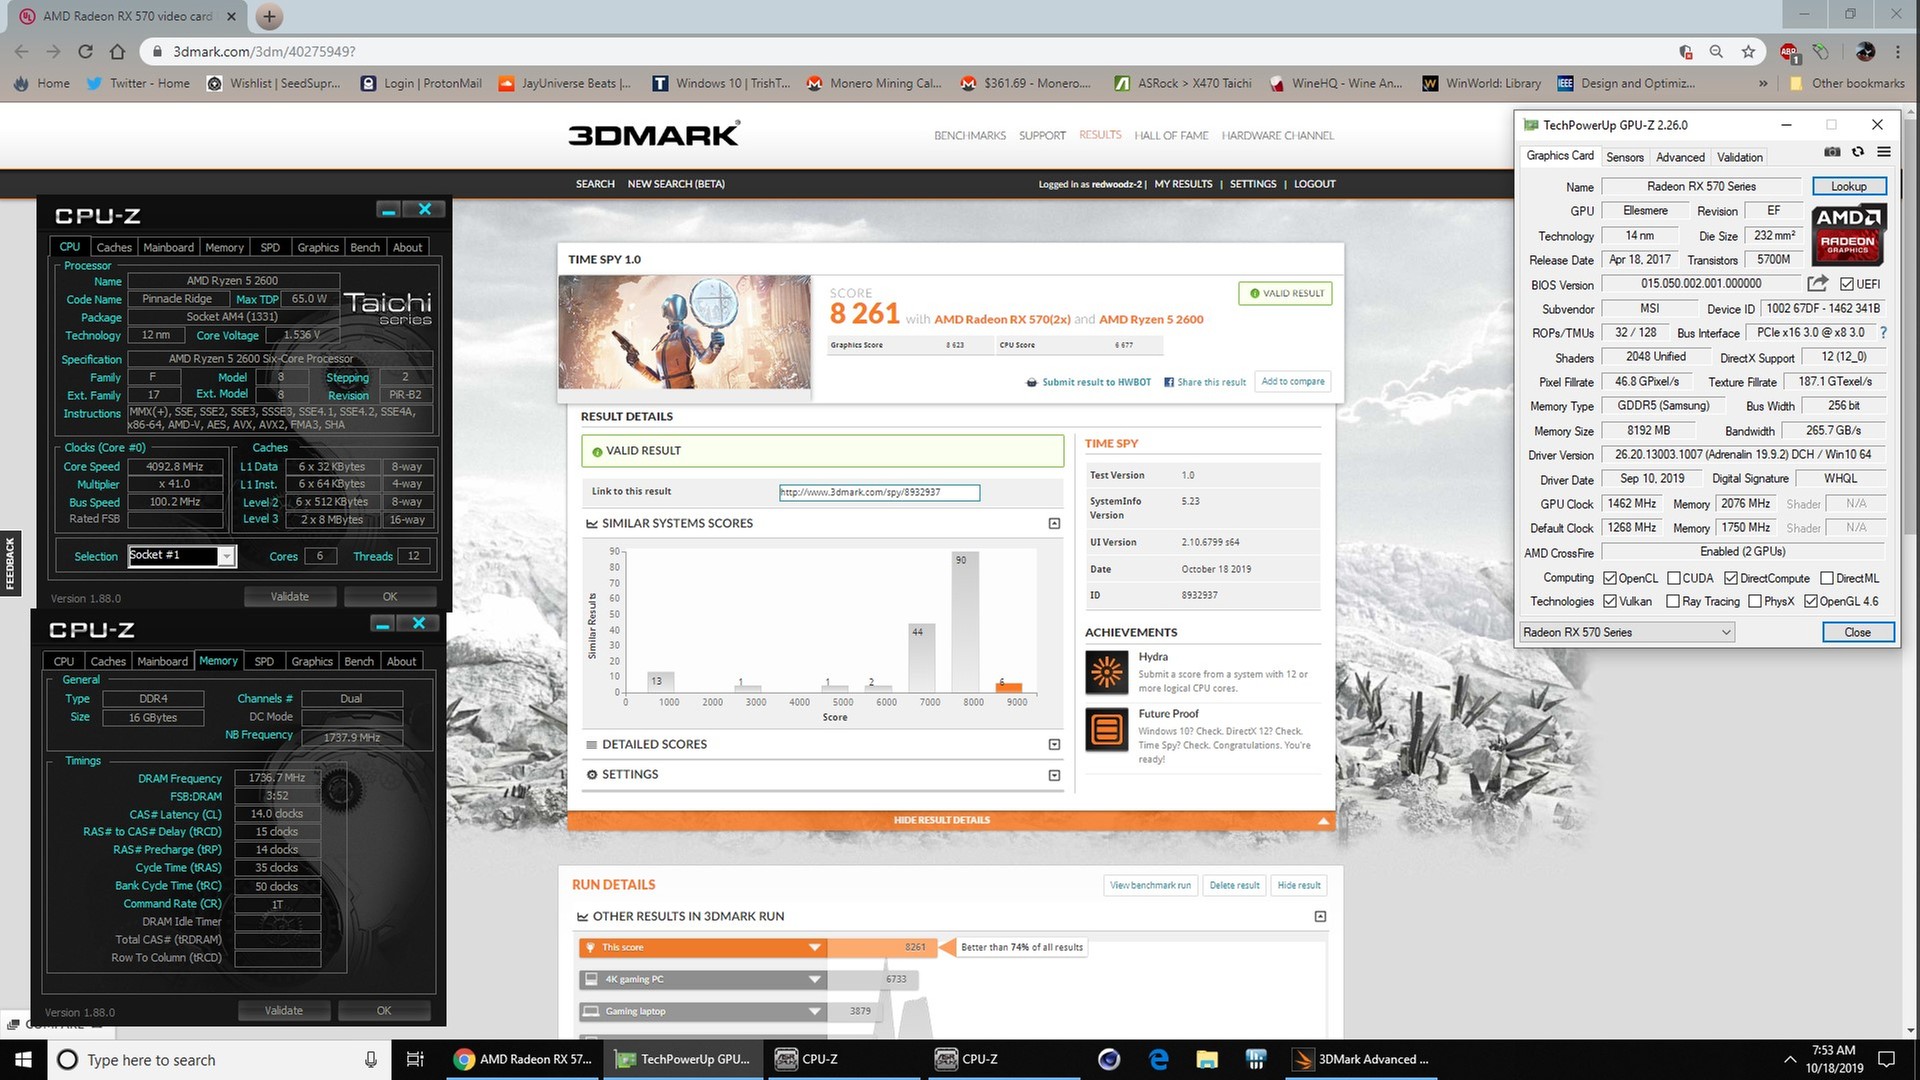
Task: Open Windows Start menu
Action: tap(23, 1059)
